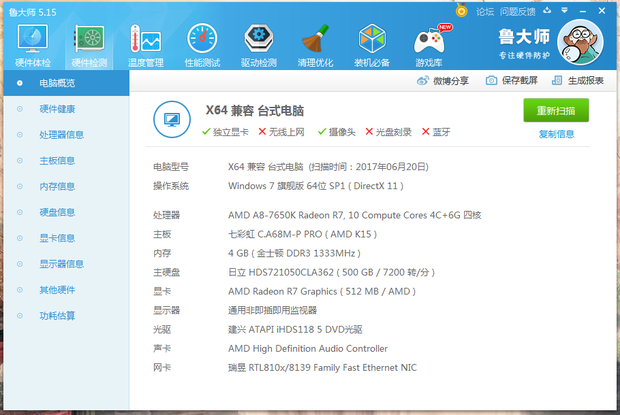This screenshot has height=415, width=620.
Task: Open 显卡信息 graphics card info
Action: tap(66, 238)
